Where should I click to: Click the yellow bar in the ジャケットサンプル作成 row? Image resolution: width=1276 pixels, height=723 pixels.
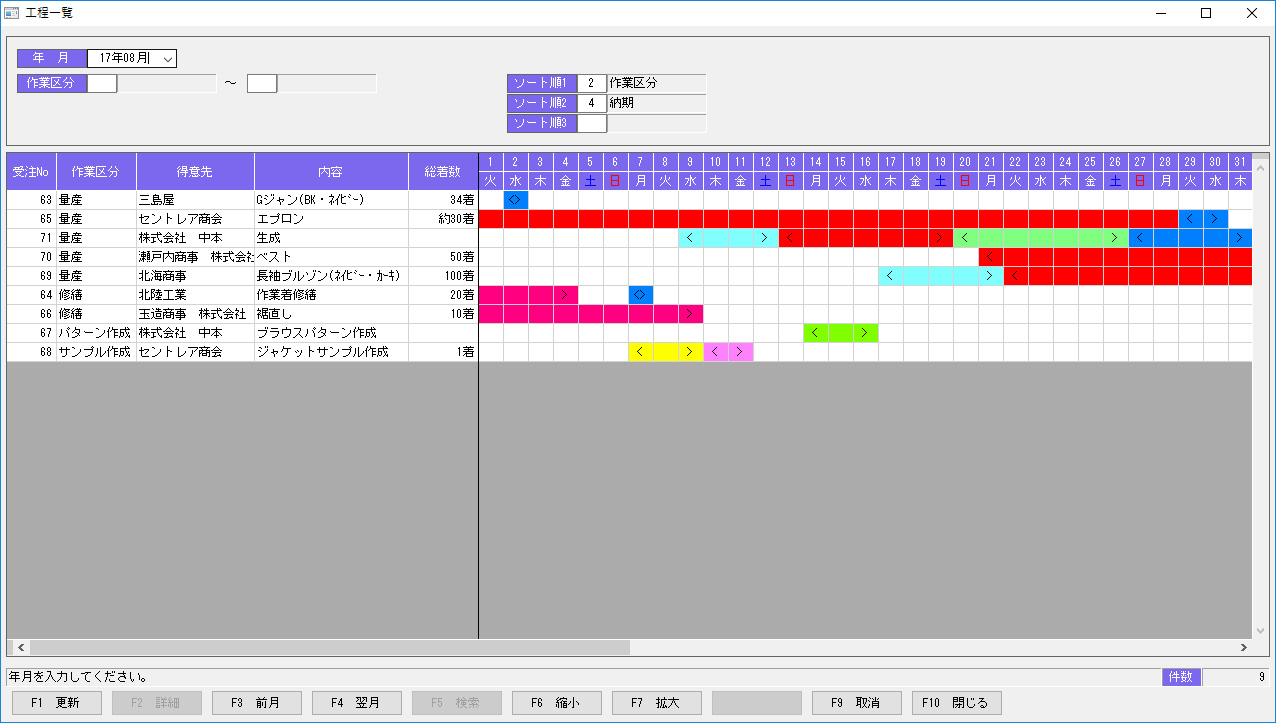(x=666, y=352)
